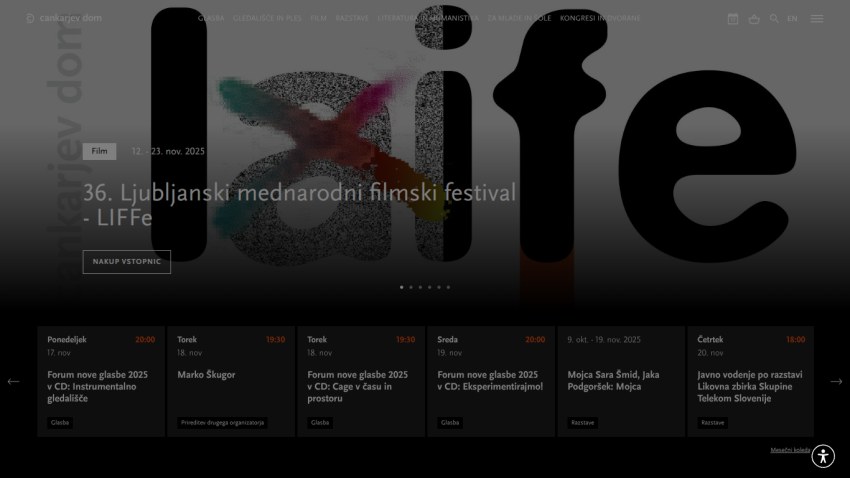Click the 19:30 time on Marko Škugor card

[275, 340]
